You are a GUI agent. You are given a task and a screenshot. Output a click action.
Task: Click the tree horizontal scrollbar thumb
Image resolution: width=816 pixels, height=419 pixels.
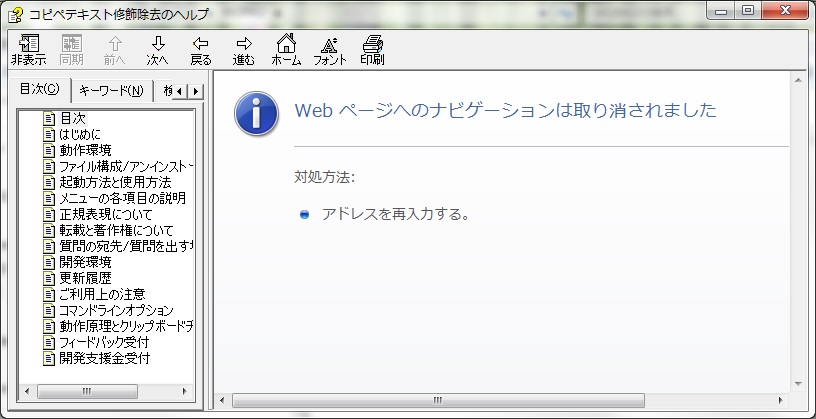87,391
